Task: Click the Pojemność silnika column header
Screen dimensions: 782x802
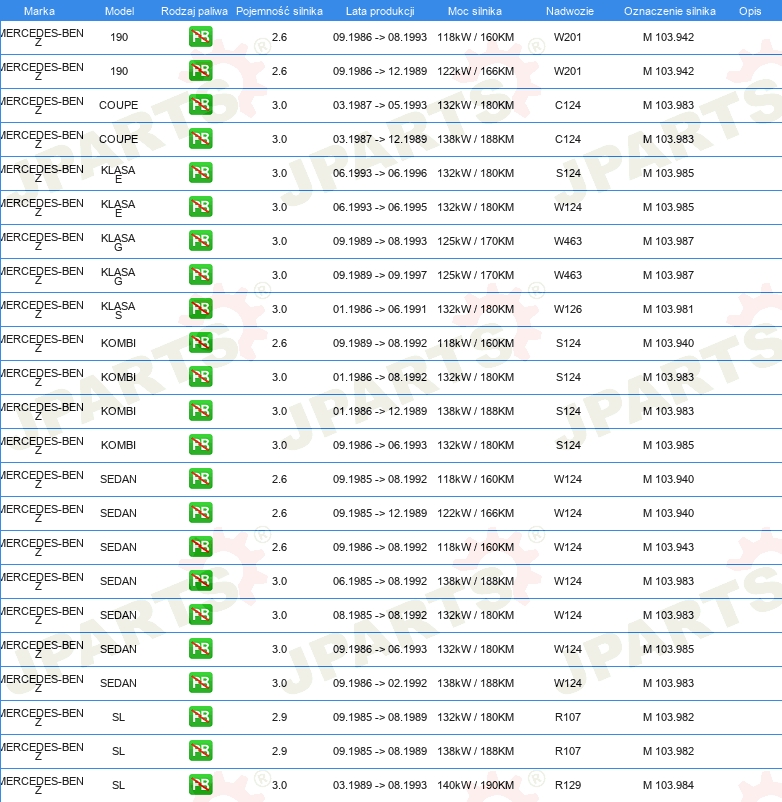Action: pyautogui.click(x=279, y=11)
